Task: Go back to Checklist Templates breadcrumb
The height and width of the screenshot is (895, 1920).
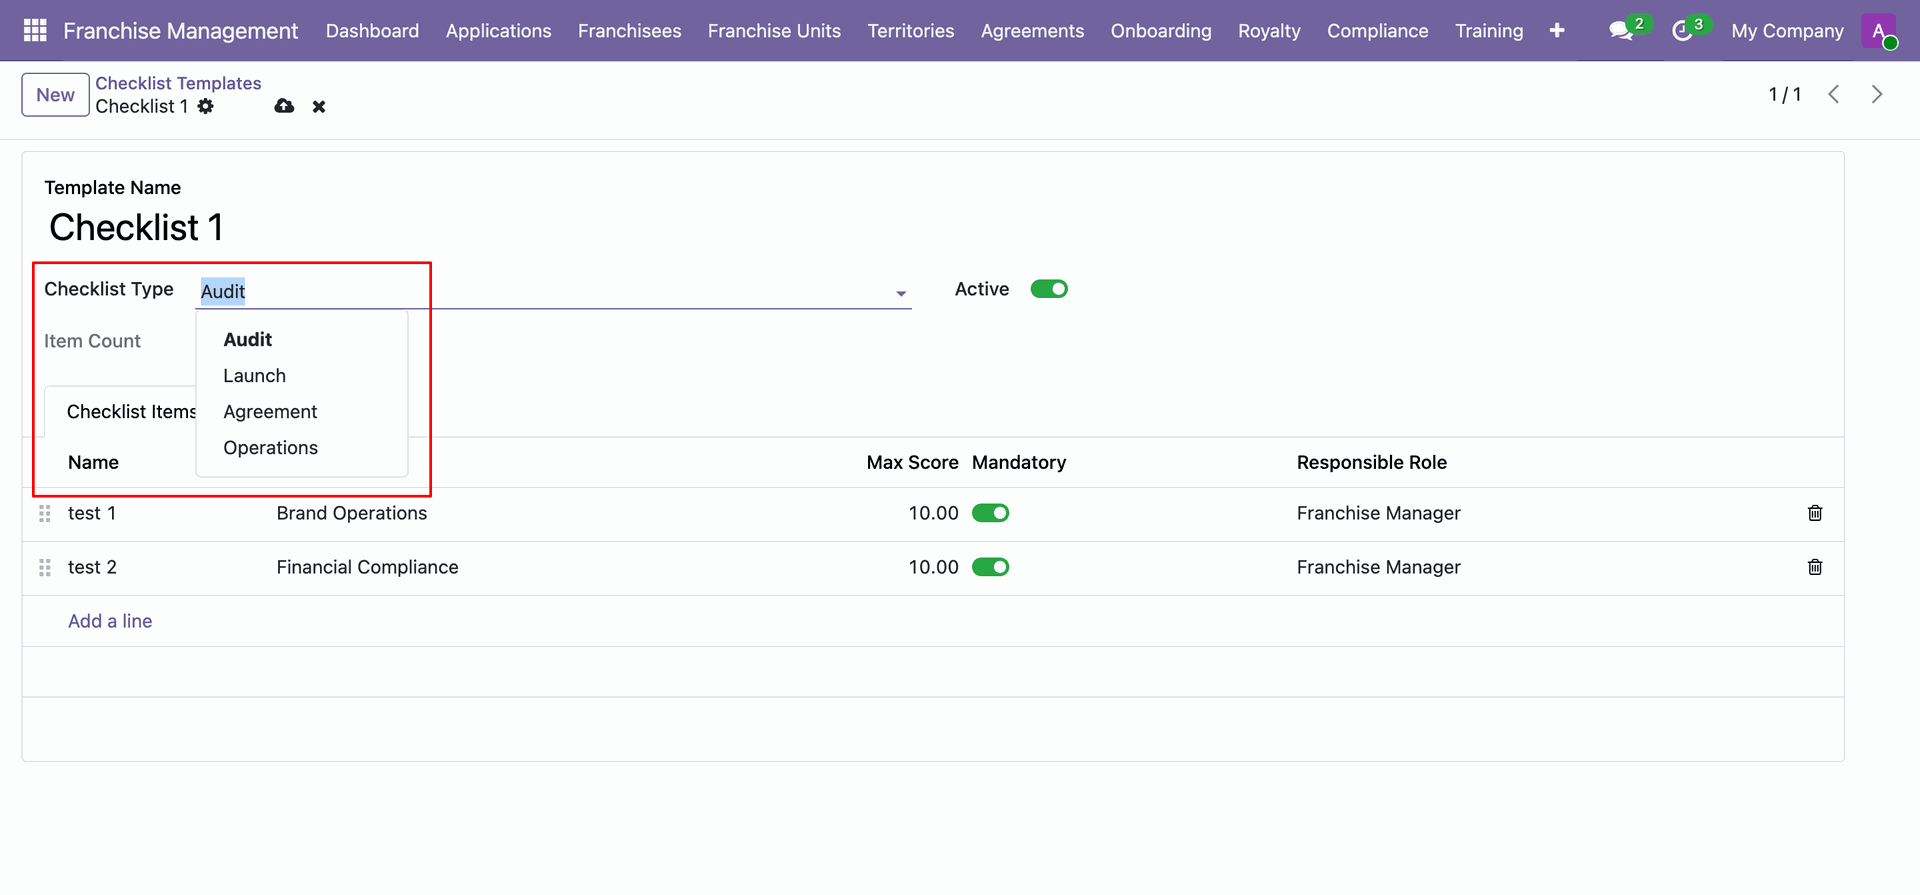Action: coord(178,83)
